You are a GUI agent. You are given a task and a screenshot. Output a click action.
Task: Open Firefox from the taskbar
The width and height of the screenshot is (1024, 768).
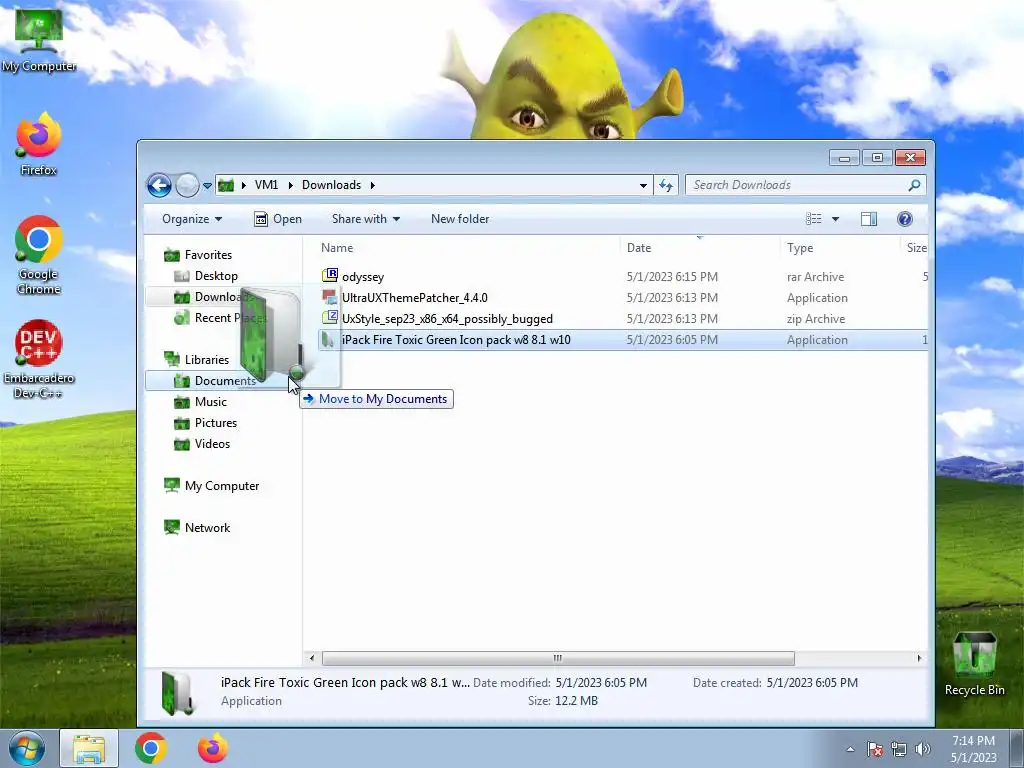[213, 748]
